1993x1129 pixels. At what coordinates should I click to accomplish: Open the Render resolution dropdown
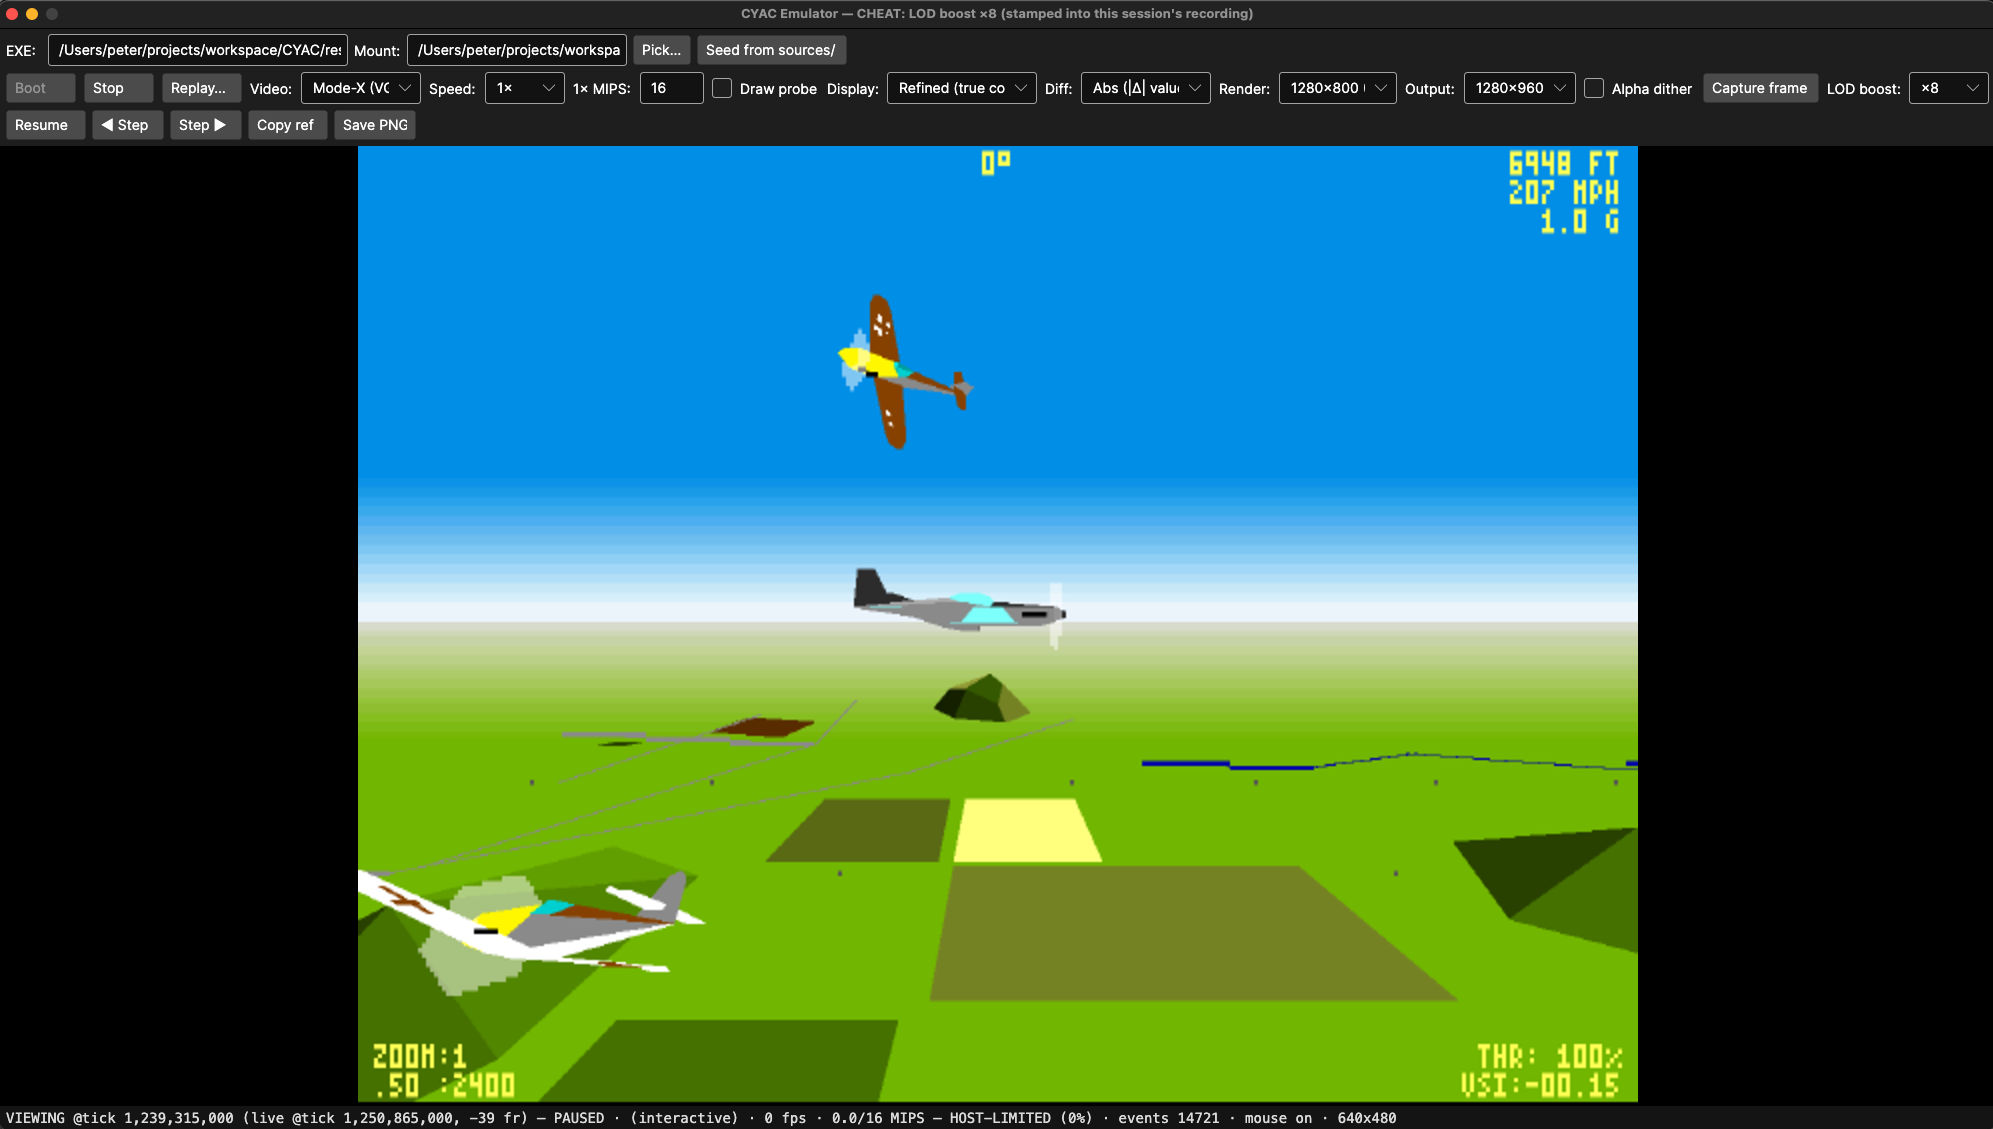(x=1338, y=88)
